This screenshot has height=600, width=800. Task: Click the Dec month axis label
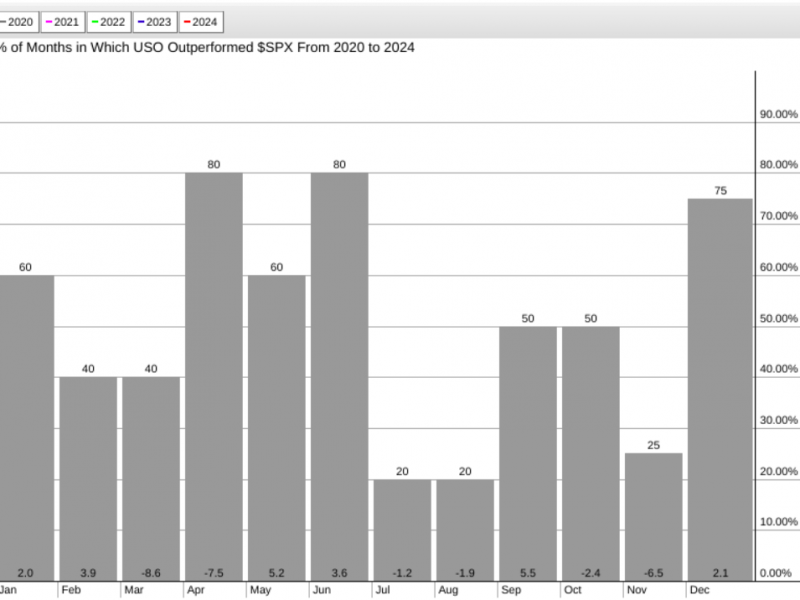[x=699, y=590]
